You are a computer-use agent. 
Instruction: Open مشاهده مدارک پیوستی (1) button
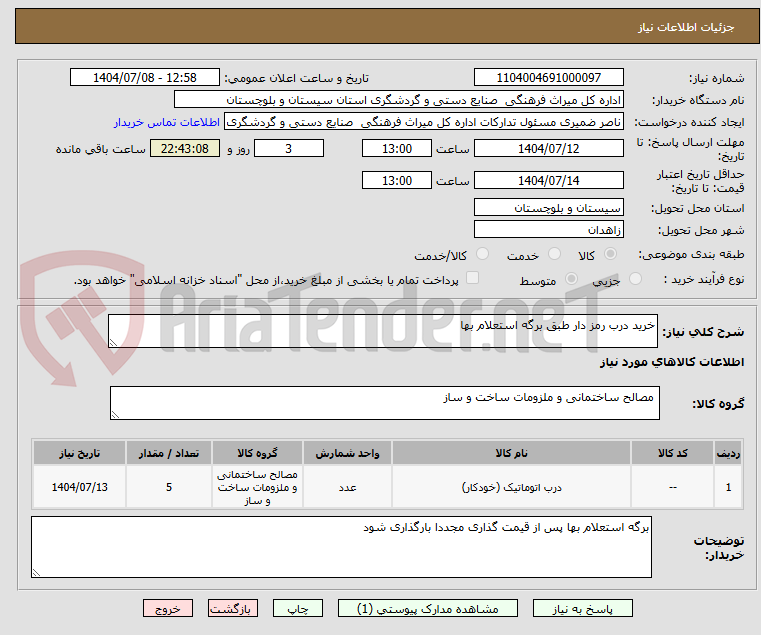click(x=428, y=608)
